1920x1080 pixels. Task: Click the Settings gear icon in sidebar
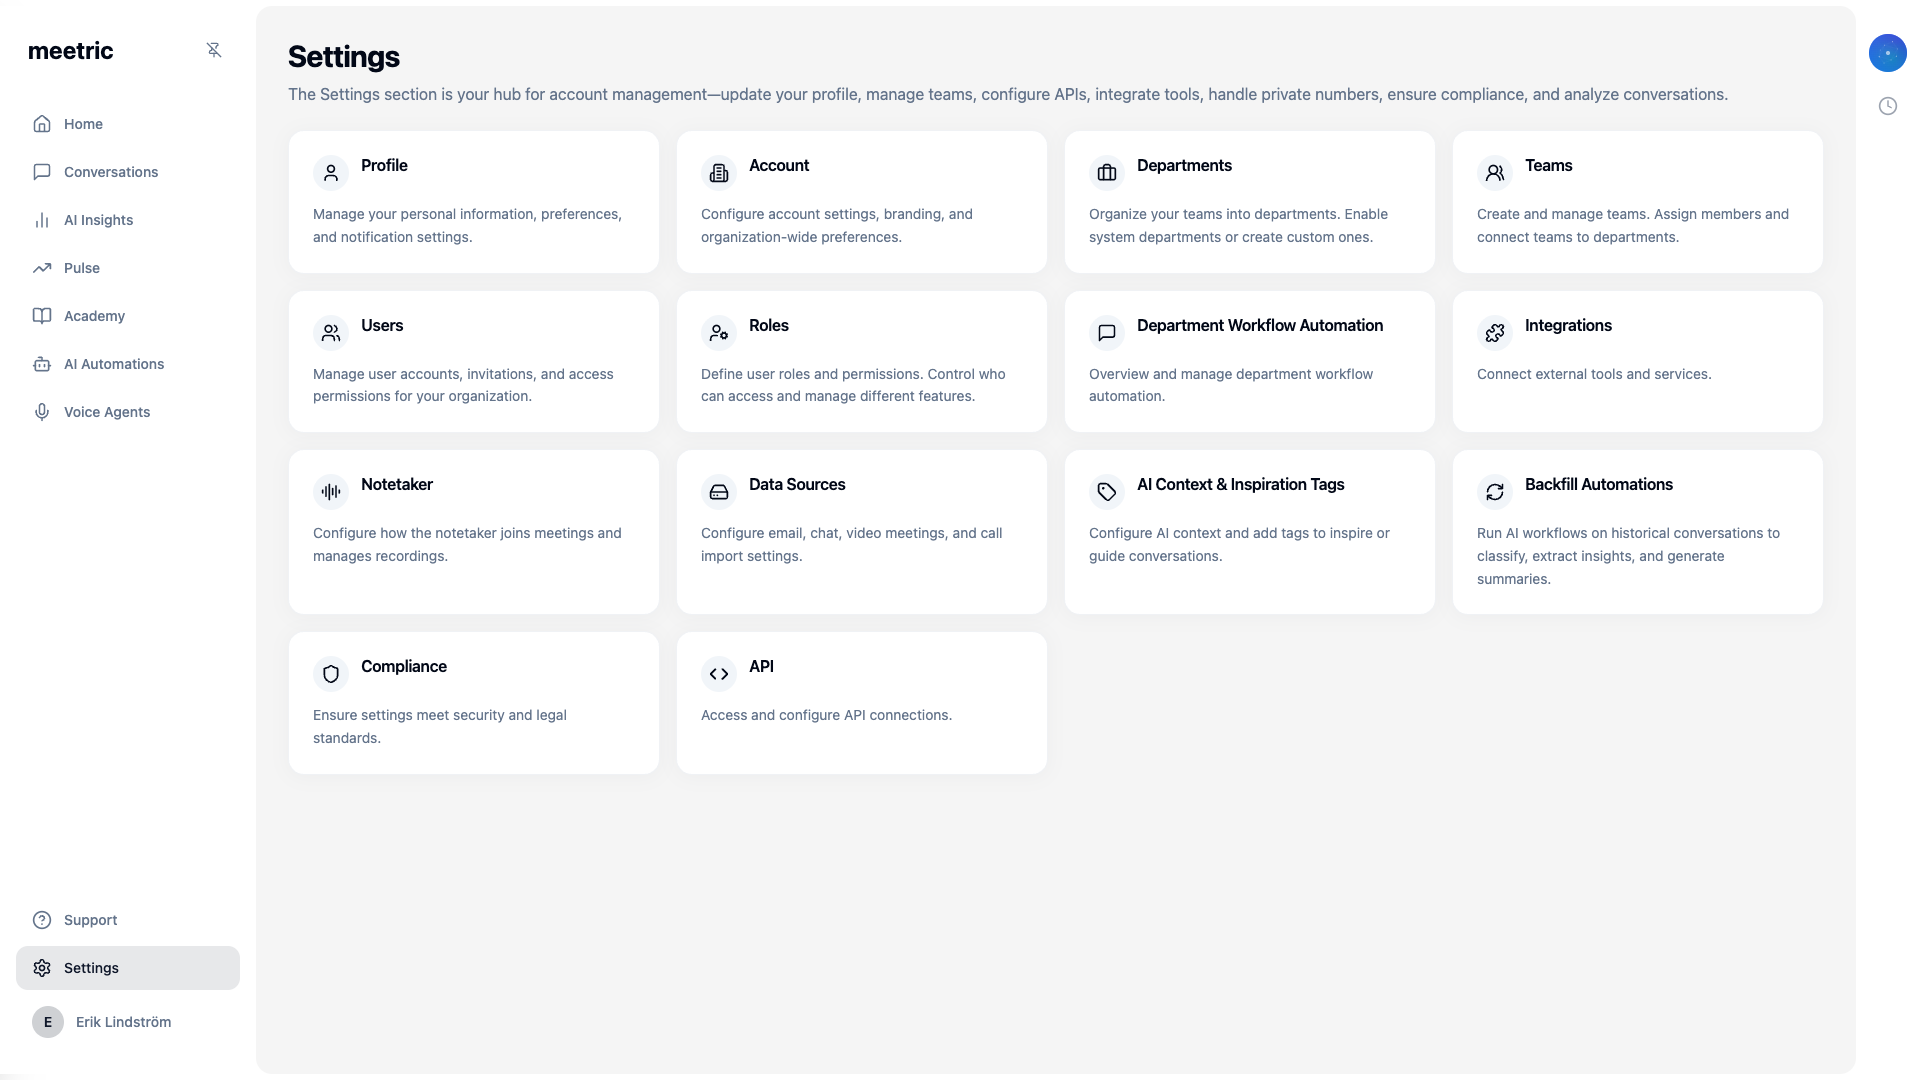(41, 968)
